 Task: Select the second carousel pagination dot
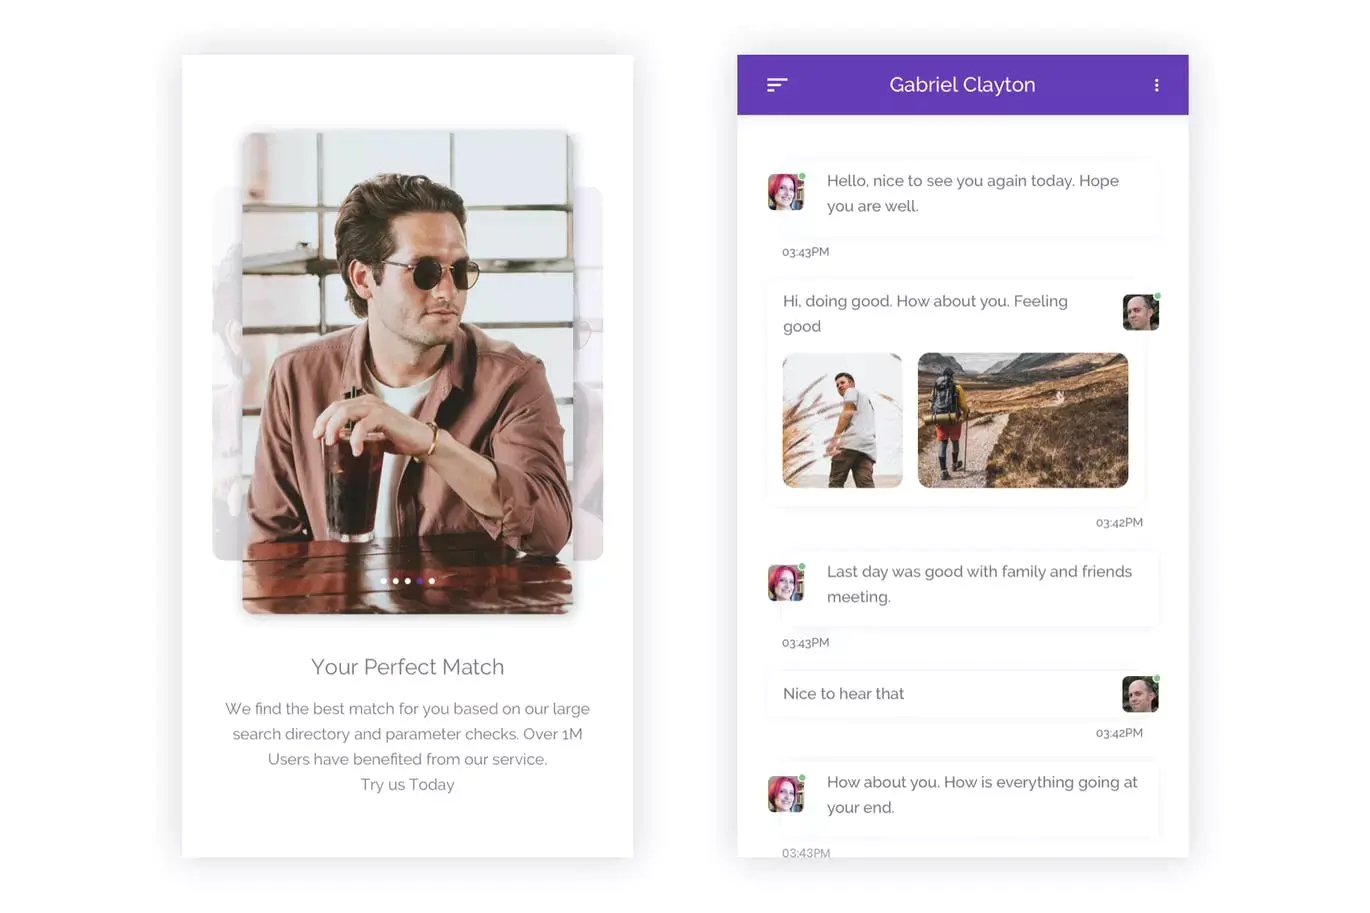pos(395,581)
